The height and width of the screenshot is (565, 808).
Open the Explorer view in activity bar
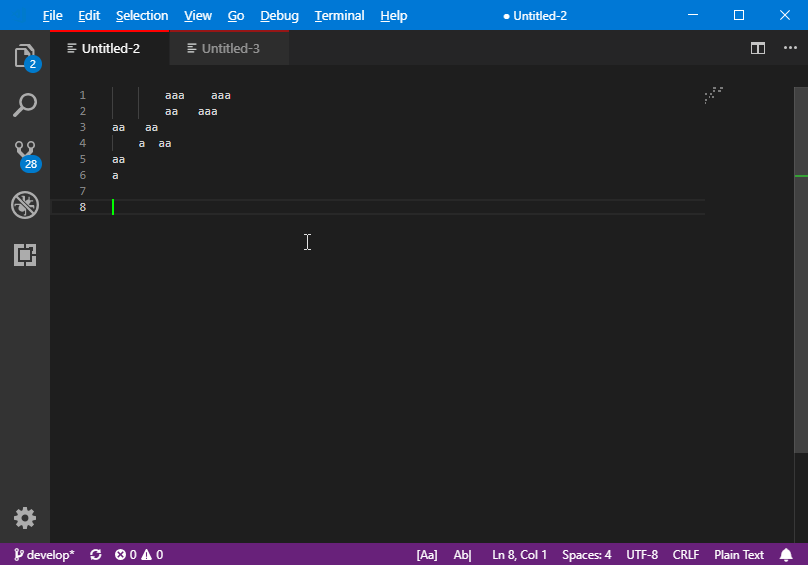coord(25,56)
